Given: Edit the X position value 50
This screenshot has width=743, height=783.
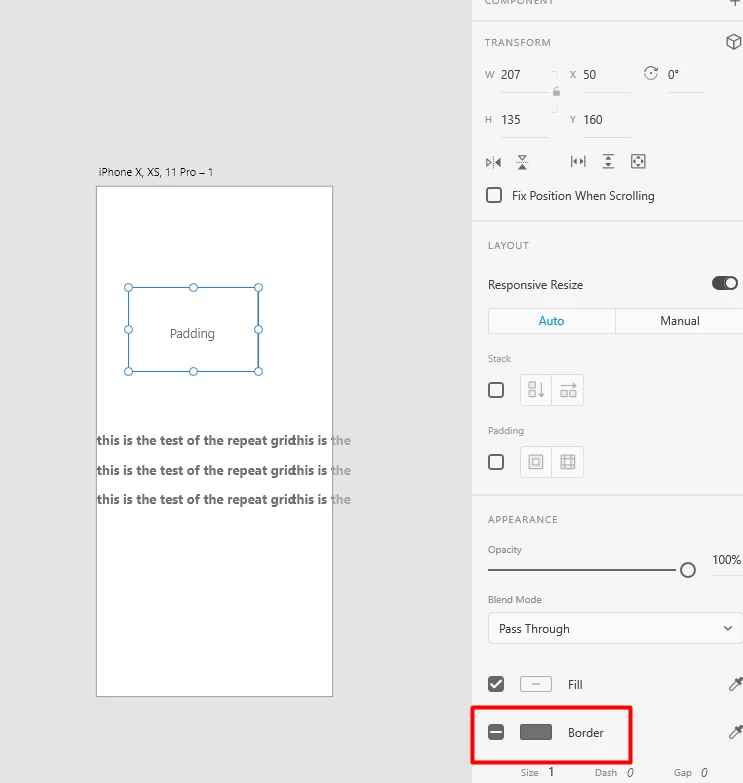Looking at the screenshot, I should [x=606, y=75].
